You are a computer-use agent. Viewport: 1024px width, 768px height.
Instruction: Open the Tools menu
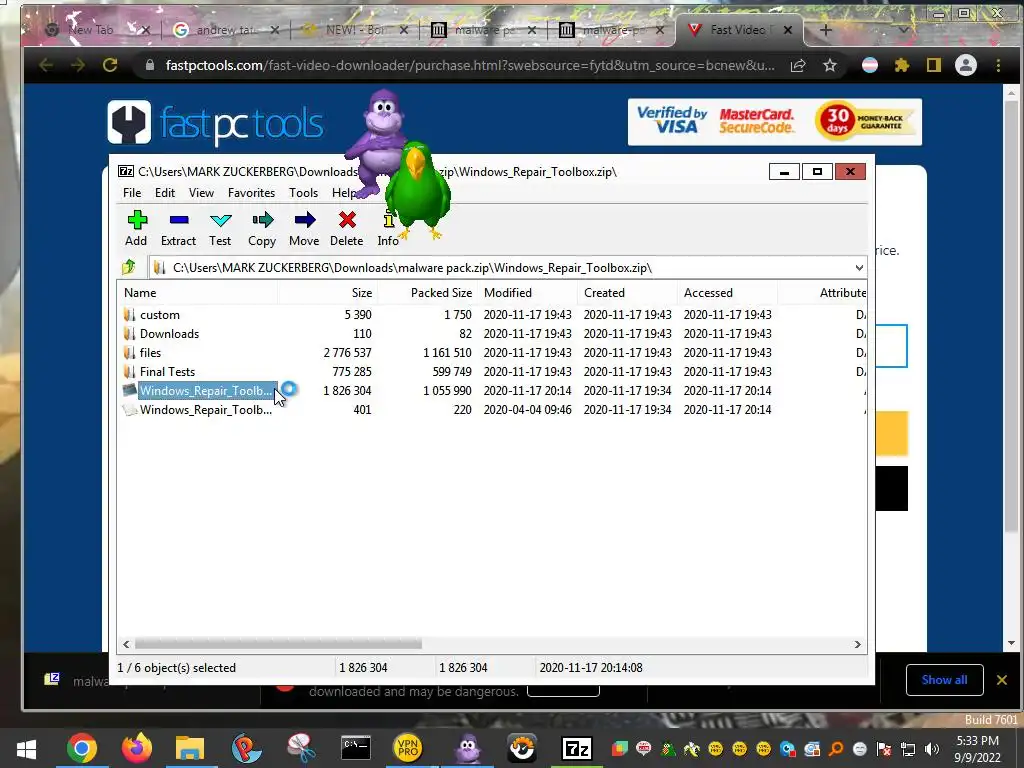(304, 193)
